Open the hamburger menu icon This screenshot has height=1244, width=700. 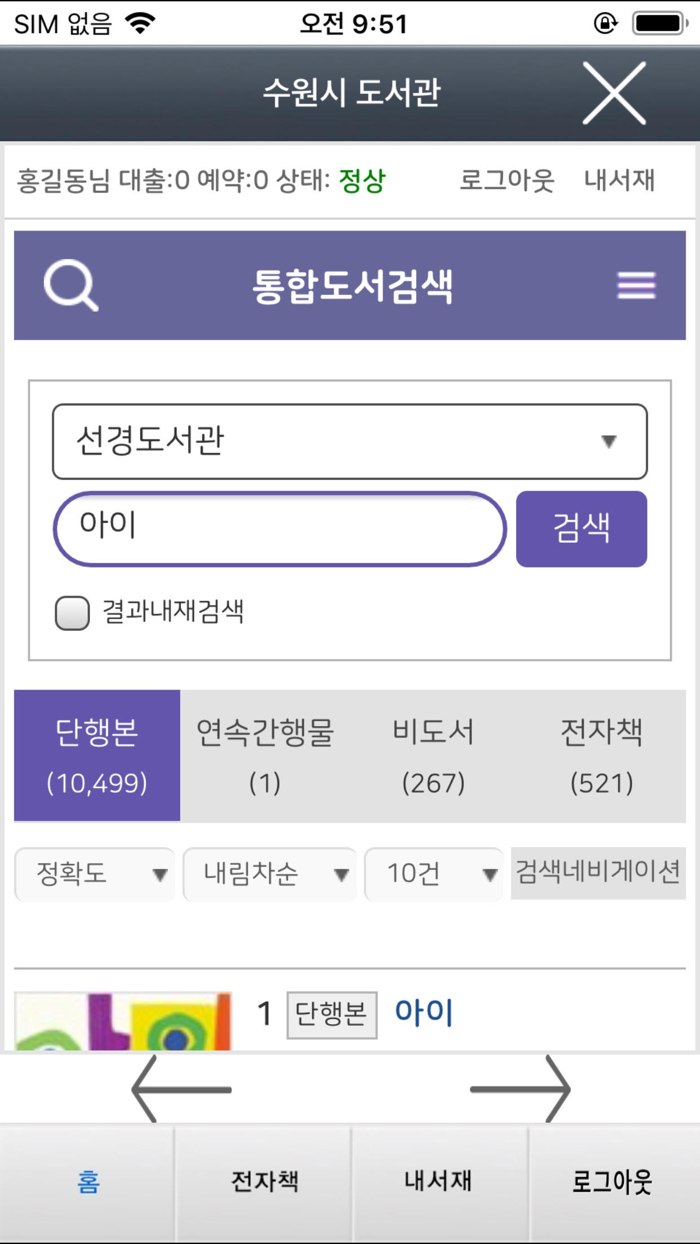point(635,285)
